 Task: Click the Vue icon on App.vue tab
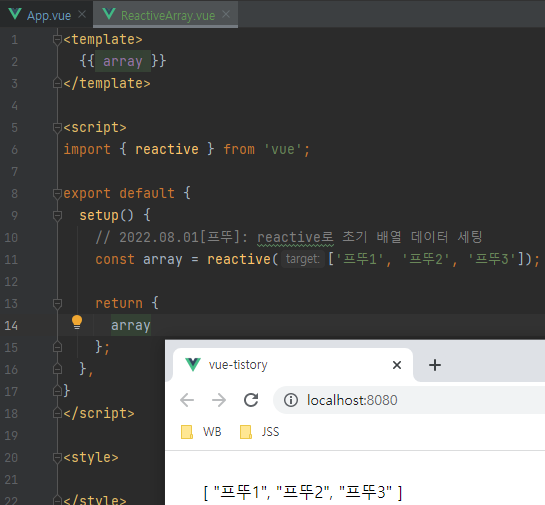click(15, 14)
